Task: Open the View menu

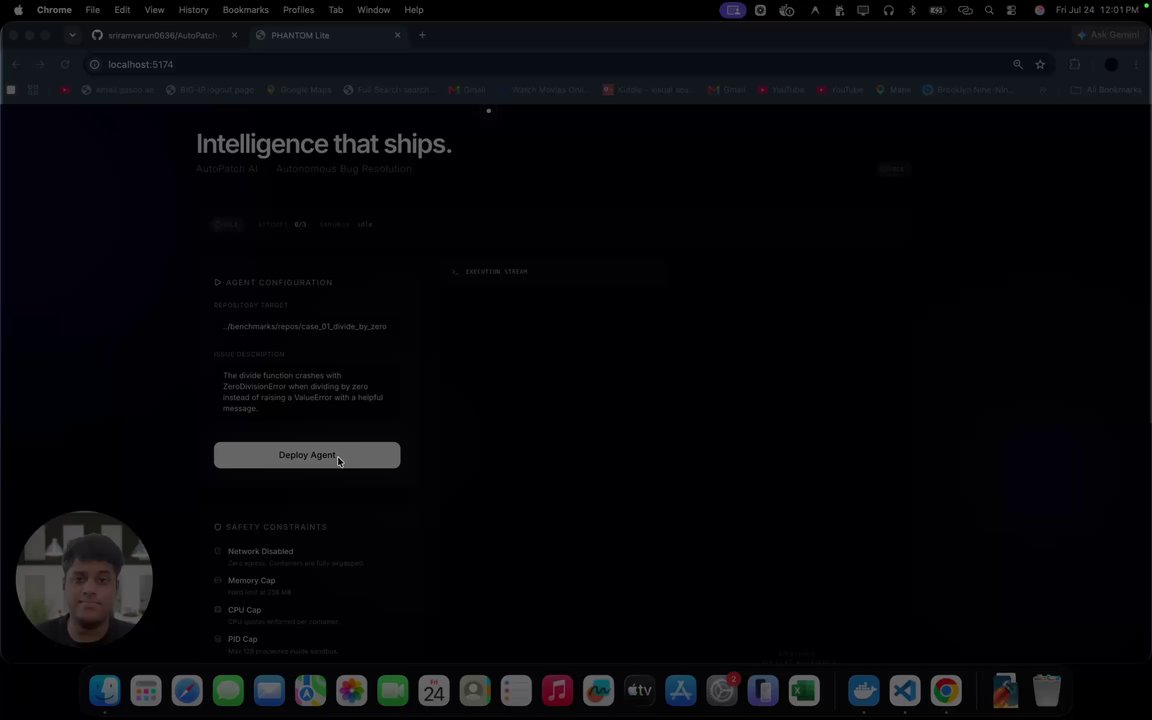Action: [154, 10]
